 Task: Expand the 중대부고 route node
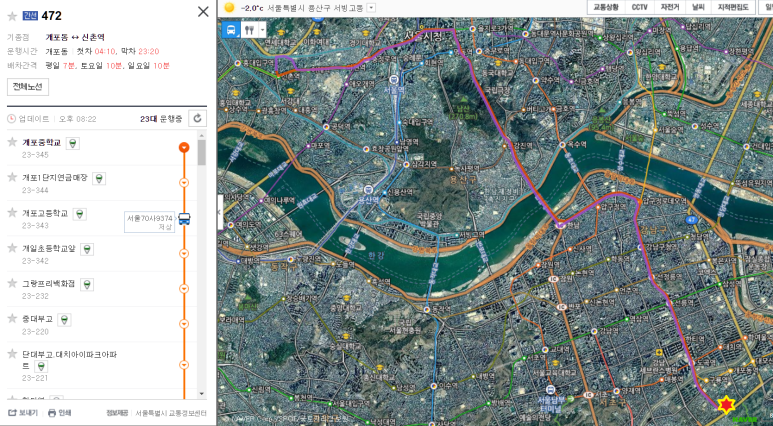(184, 324)
